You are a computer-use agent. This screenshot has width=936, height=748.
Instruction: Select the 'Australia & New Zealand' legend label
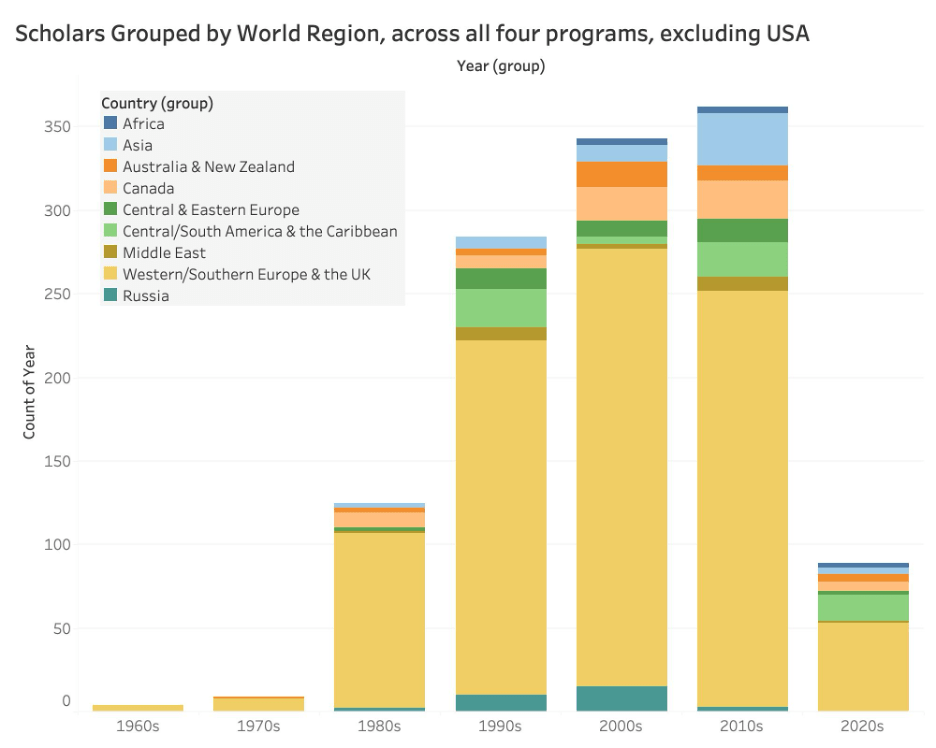[208, 167]
